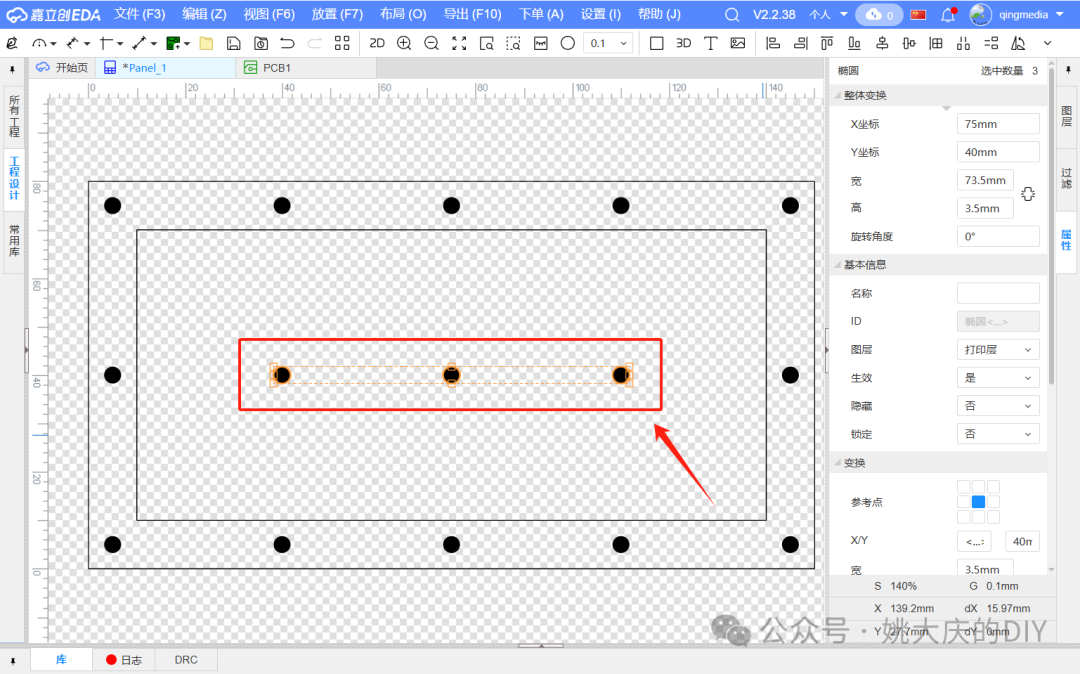Image resolution: width=1080 pixels, height=674 pixels.
Task: Open the 编辑 (Z) menu
Action: (x=205, y=14)
